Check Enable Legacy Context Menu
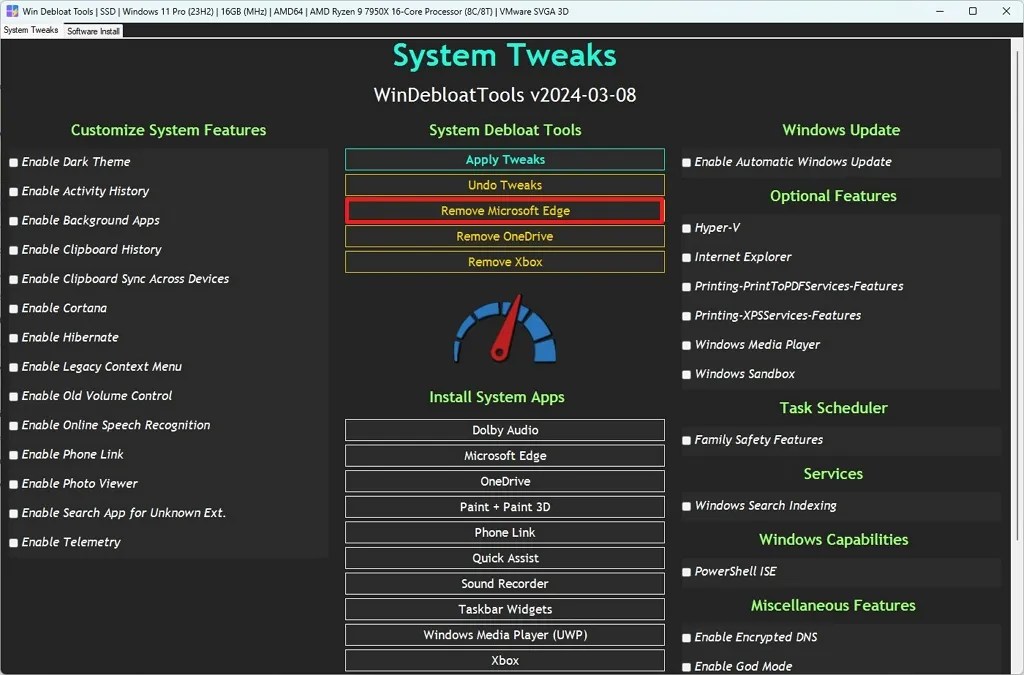Viewport: 1024px width, 675px height. pos(14,368)
